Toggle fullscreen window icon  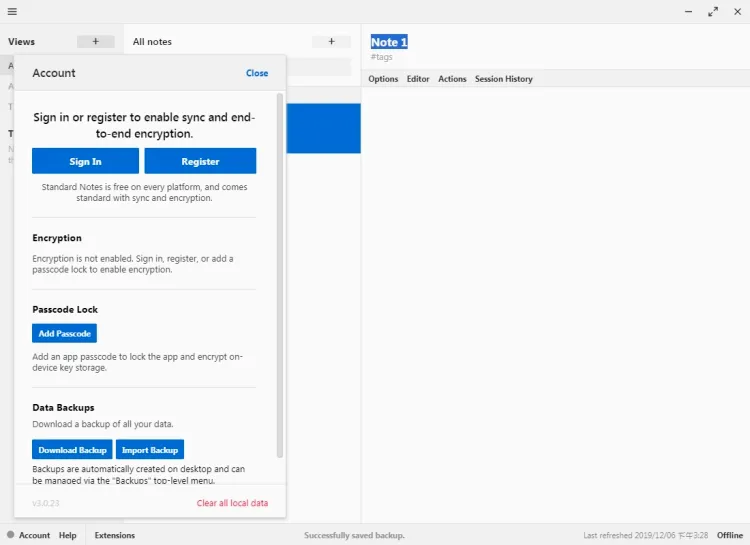coord(713,11)
